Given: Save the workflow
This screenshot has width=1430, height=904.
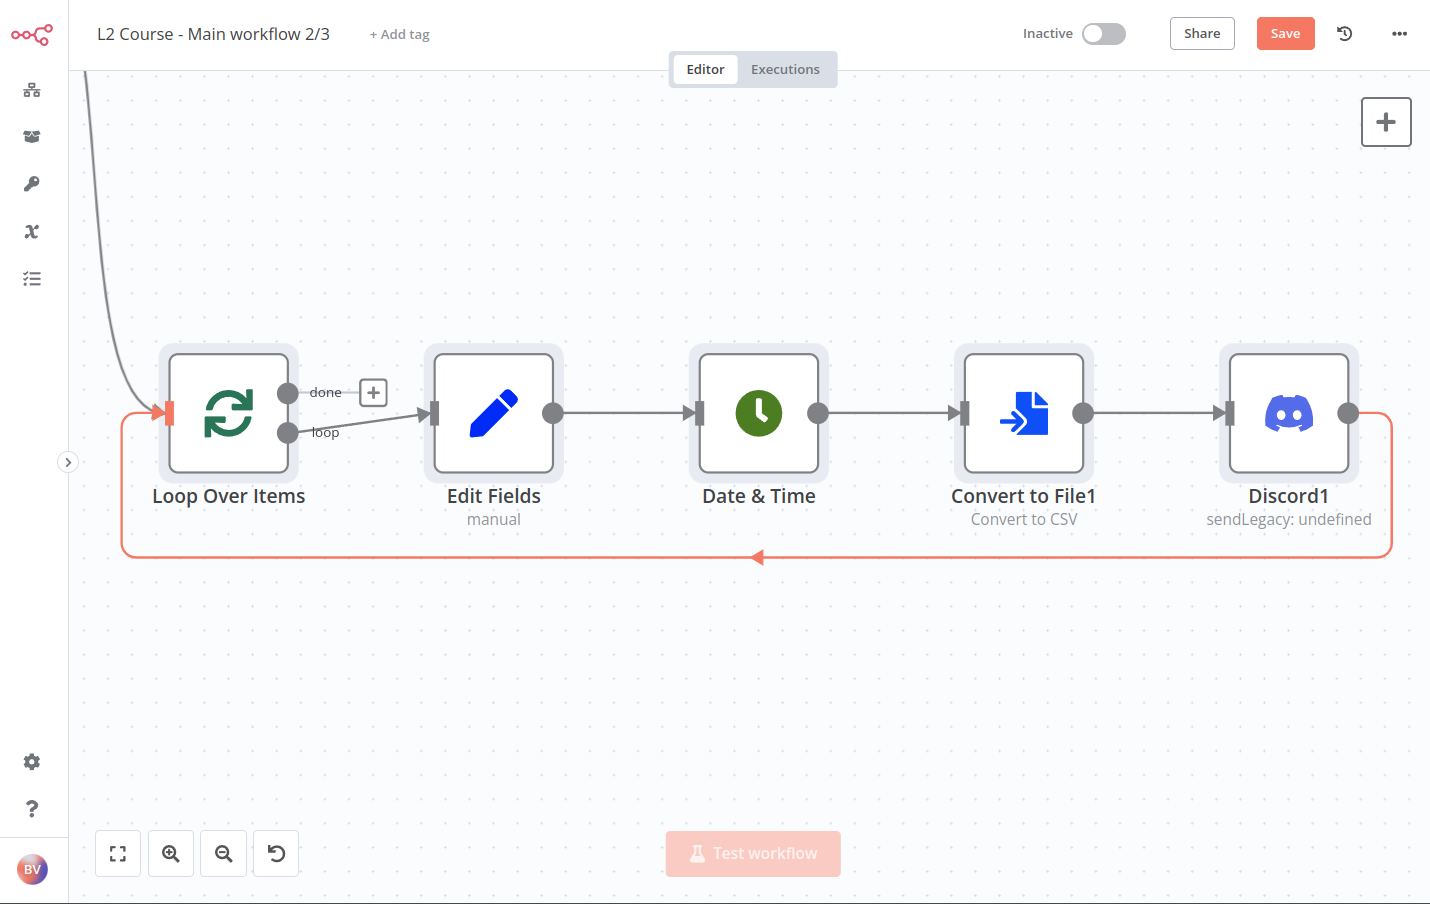Looking at the screenshot, I should [x=1285, y=33].
